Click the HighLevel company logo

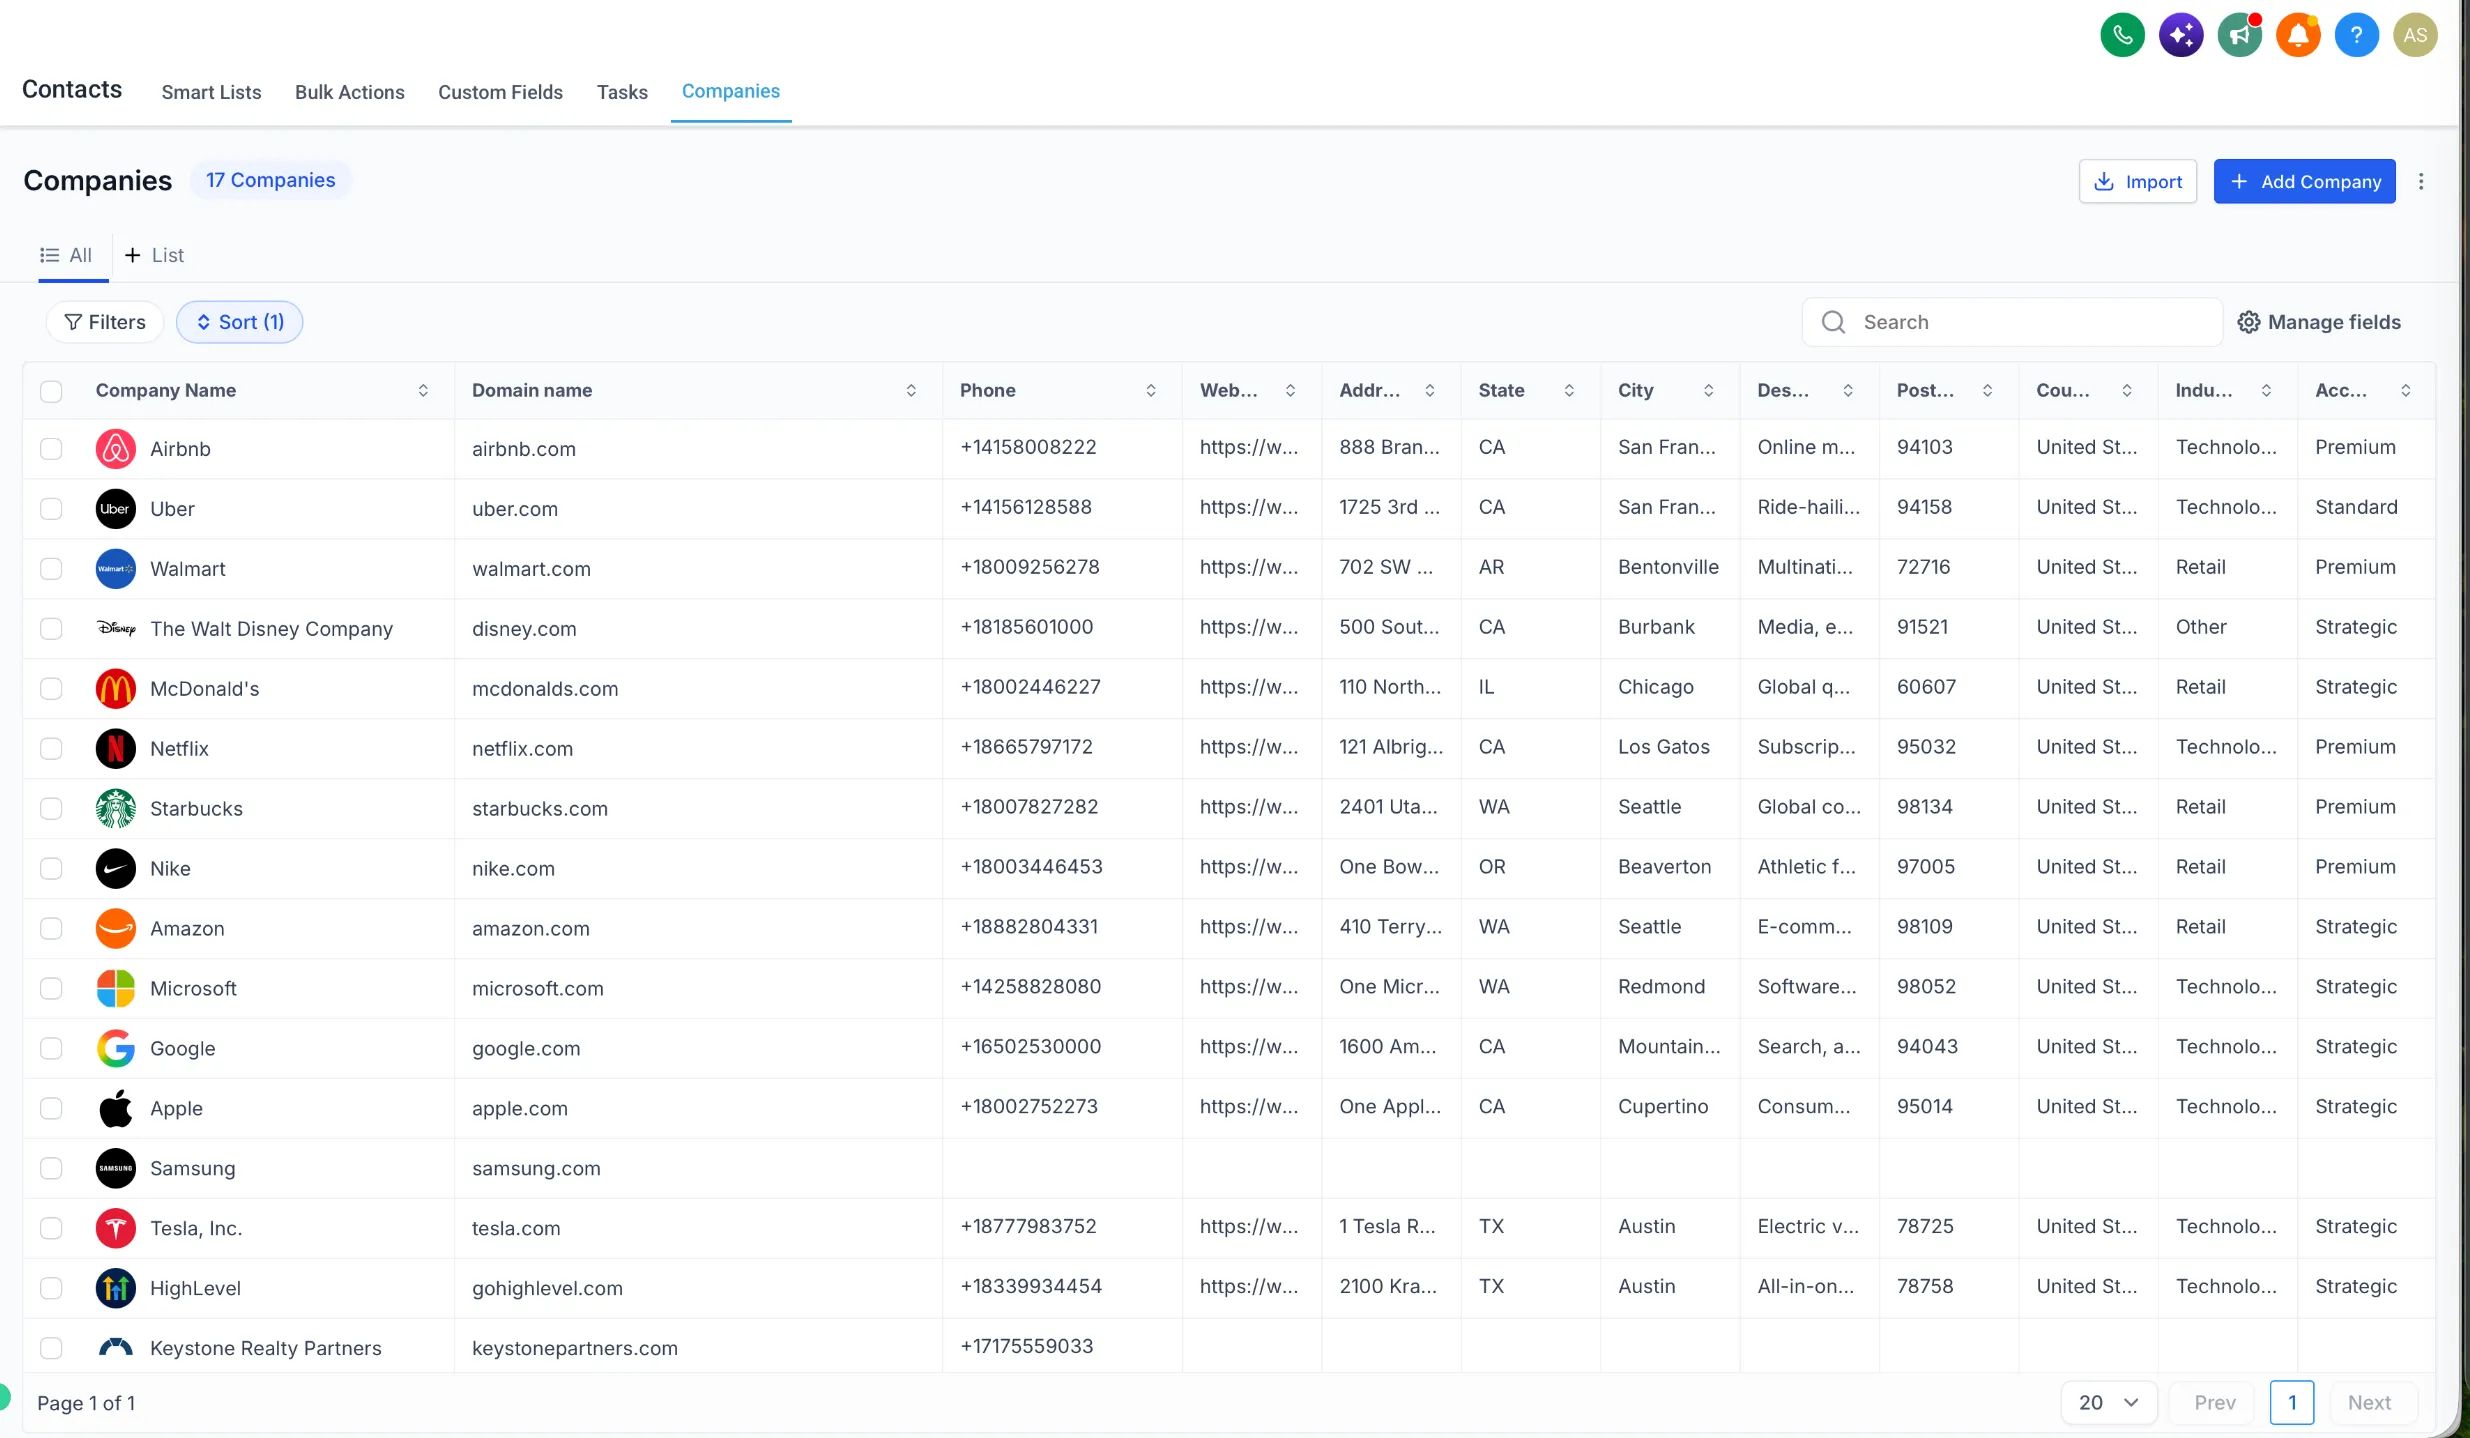pyautogui.click(x=116, y=1289)
